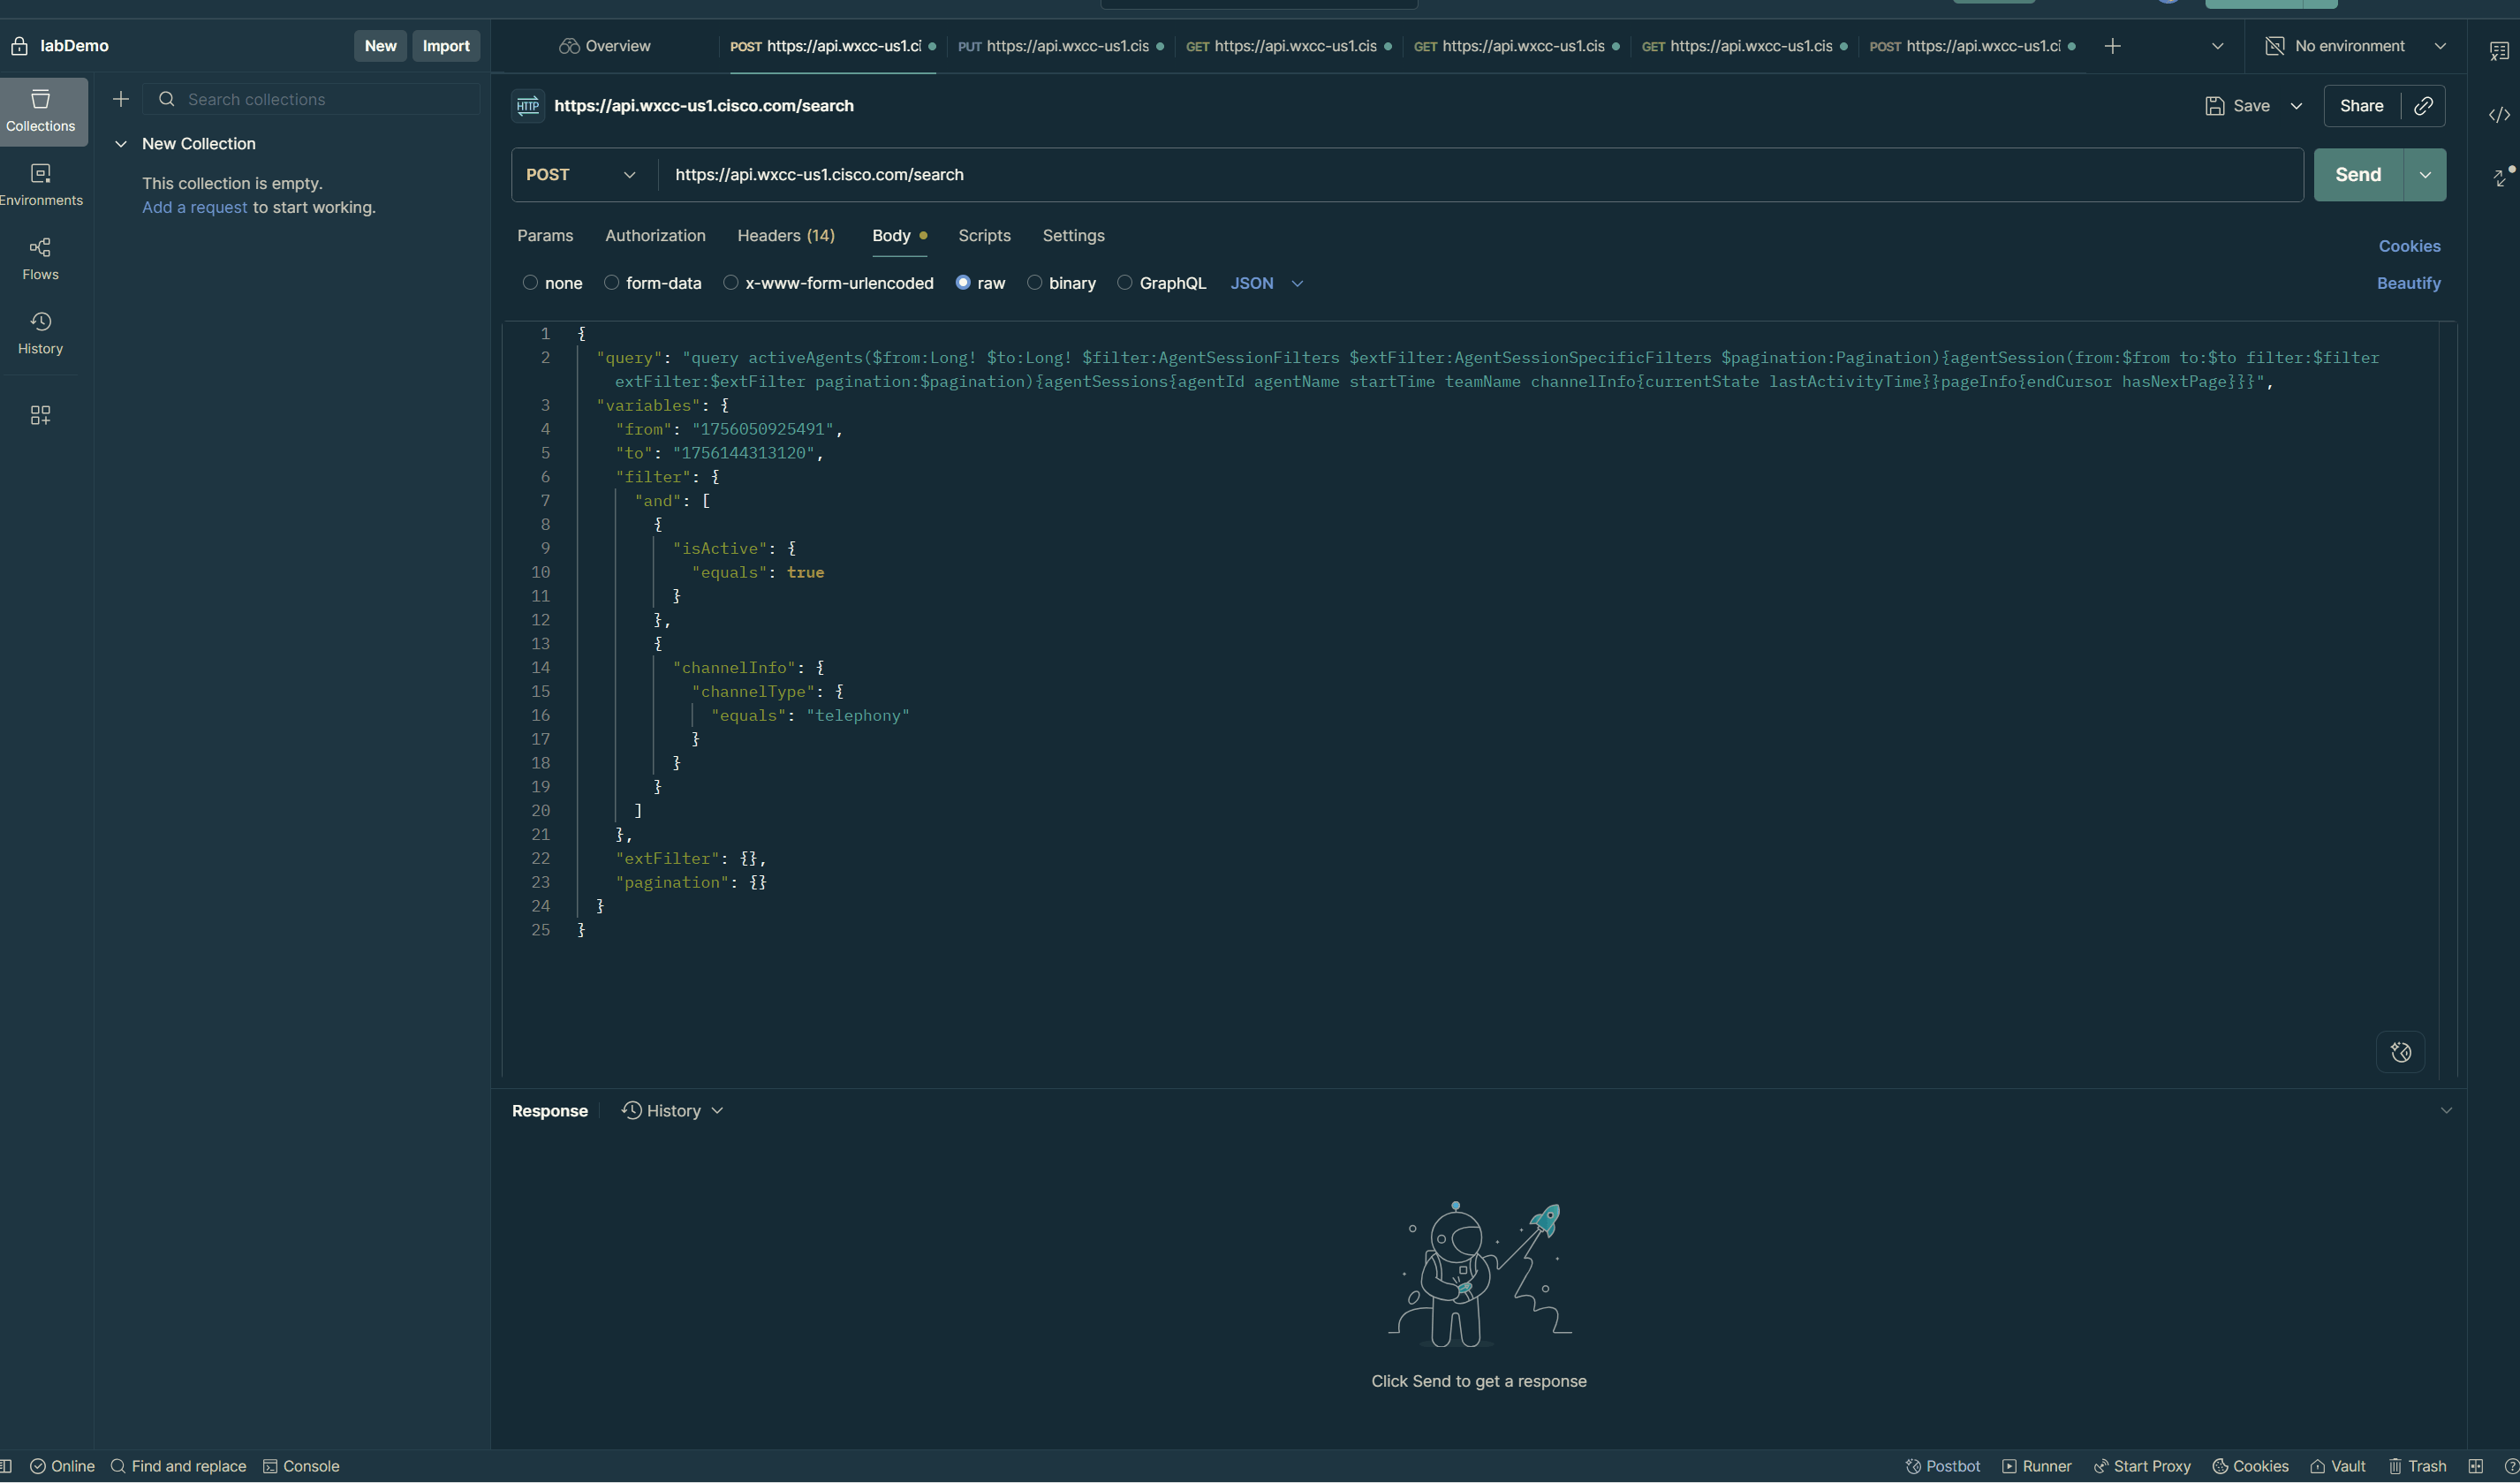This screenshot has height=1483, width=2520.
Task: Open the code snippet panel icon
Action: [2499, 115]
